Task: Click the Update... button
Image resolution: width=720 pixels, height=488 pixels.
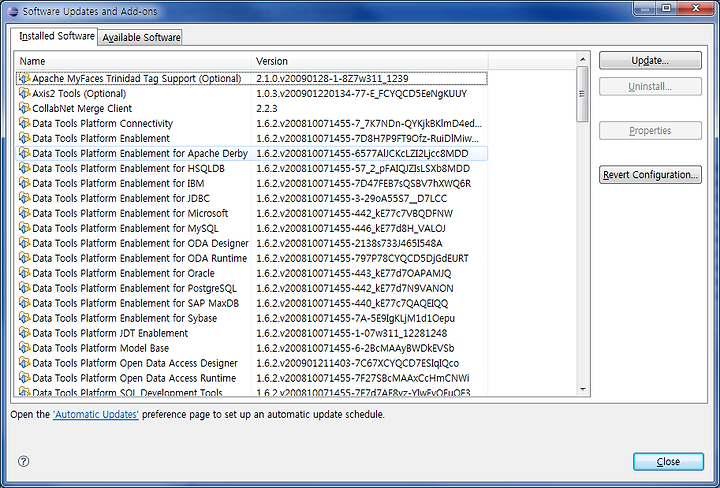Action: pyautogui.click(x=650, y=61)
